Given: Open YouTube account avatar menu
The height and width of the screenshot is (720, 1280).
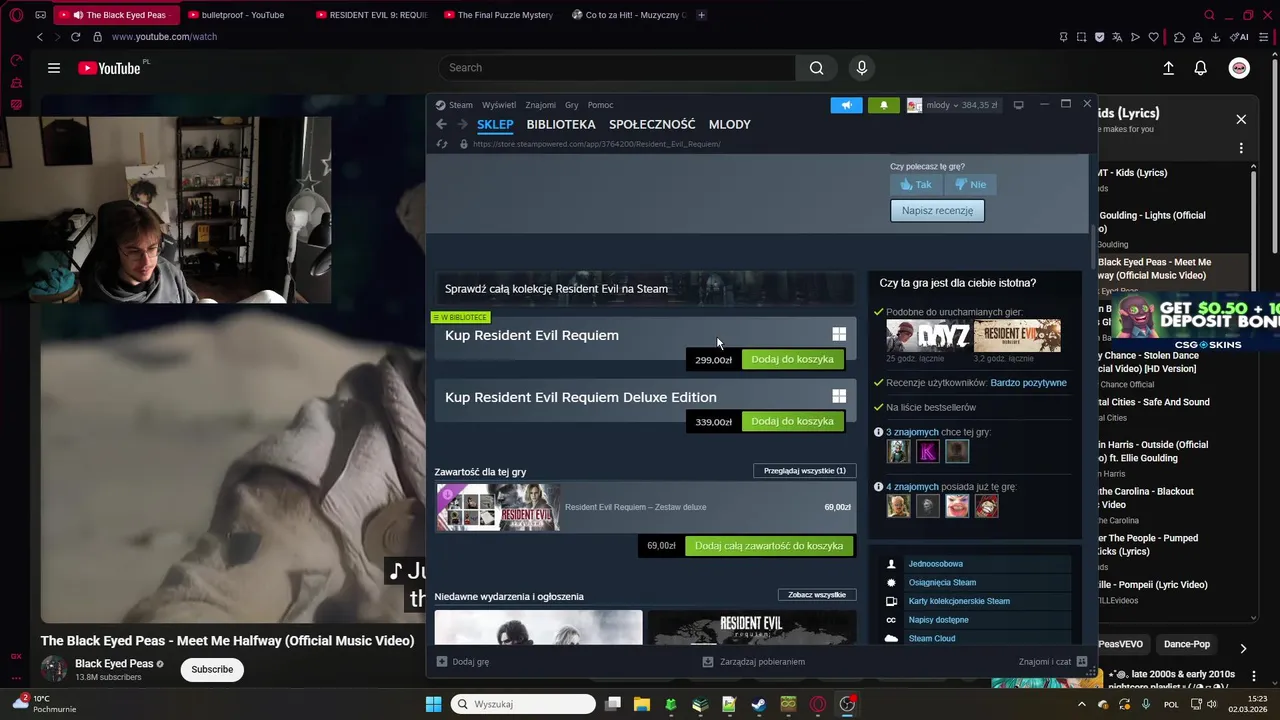Looking at the screenshot, I should tap(1239, 68).
